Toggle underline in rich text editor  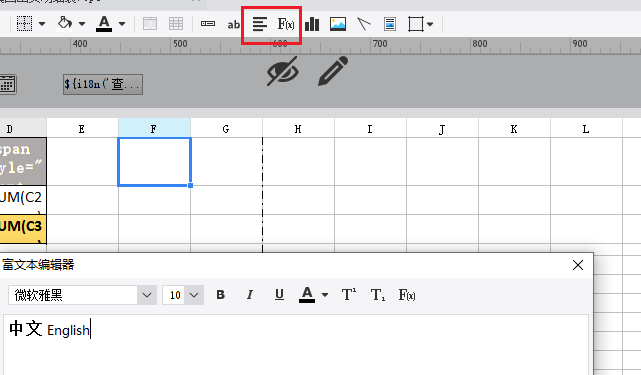coord(279,294)
